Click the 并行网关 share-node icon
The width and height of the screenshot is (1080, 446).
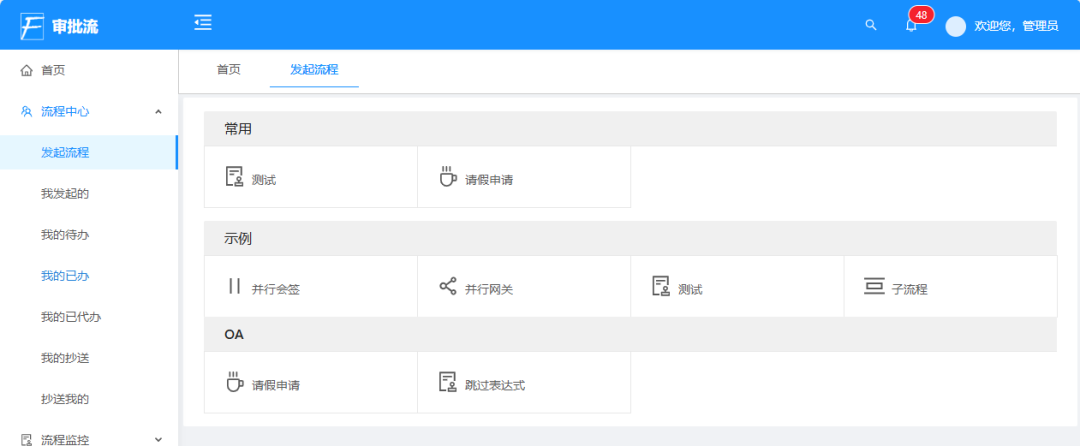[x=448, y=287]
